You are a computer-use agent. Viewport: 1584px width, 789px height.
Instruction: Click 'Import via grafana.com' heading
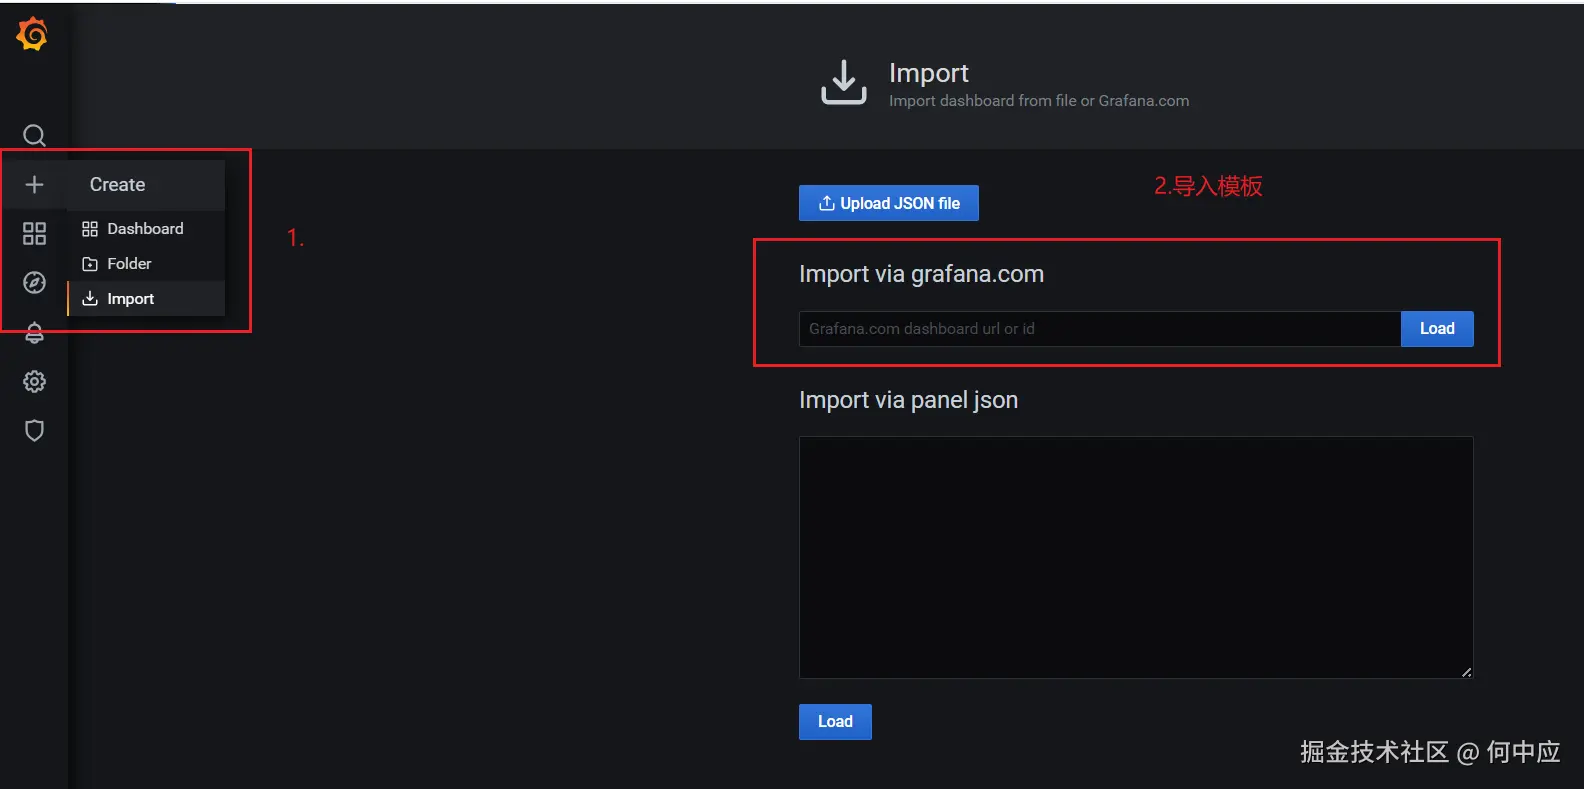tap(921, 274)
